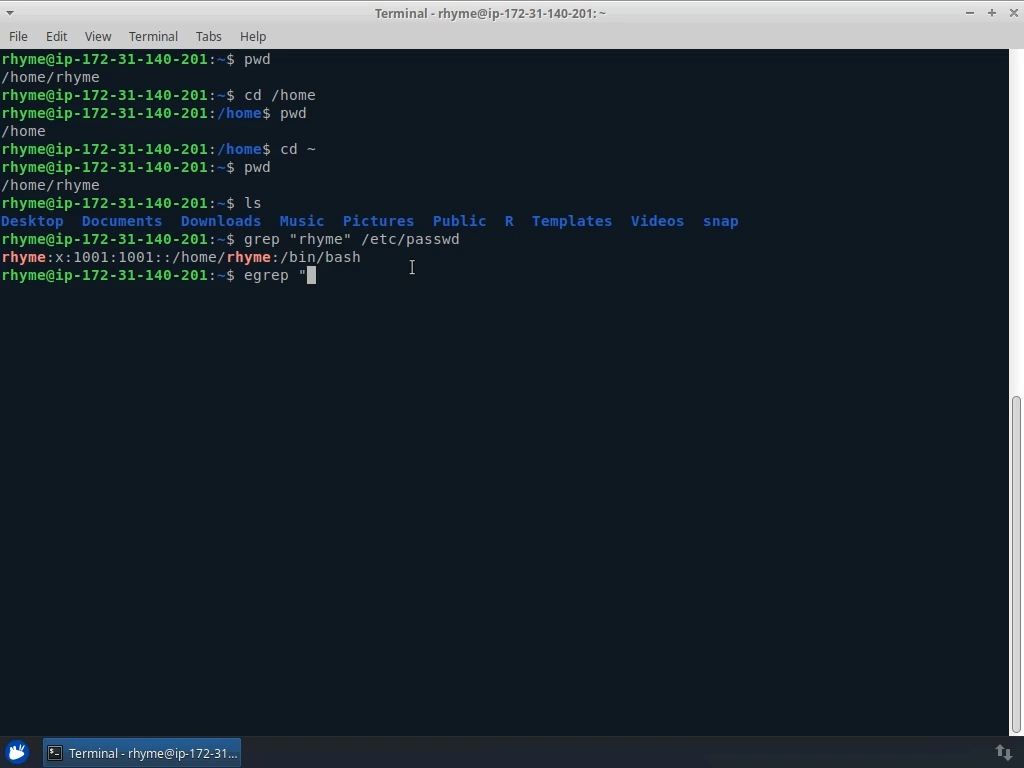The image size is (1024, 768).
Task: Open the View menu
Action: coord(97,36)
